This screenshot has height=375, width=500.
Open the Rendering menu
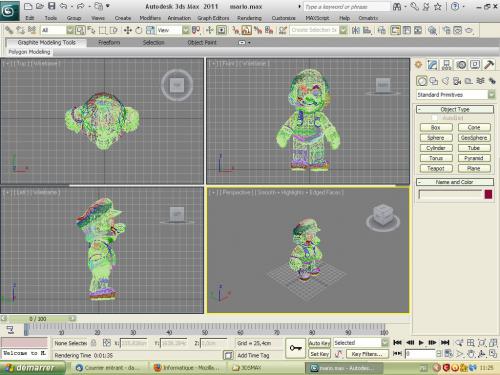(249, 18)
